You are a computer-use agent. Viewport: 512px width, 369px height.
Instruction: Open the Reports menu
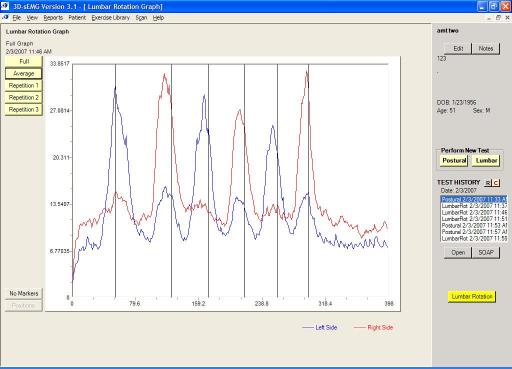[x=53, y=18]
